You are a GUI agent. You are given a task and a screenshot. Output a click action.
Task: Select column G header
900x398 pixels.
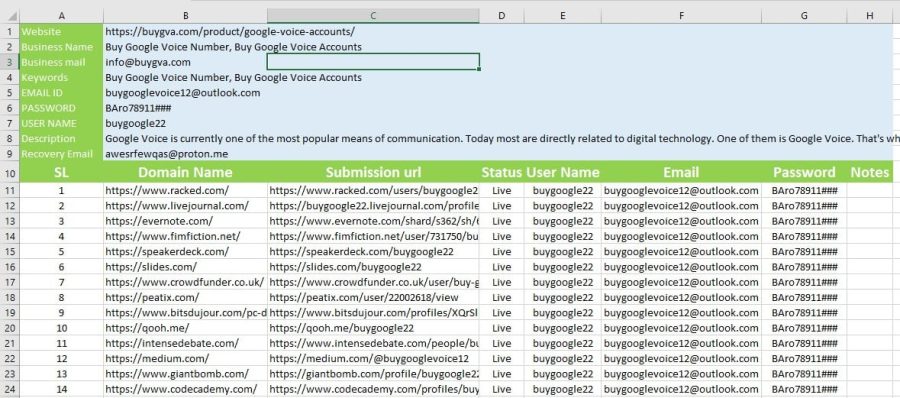coord(804,16)
